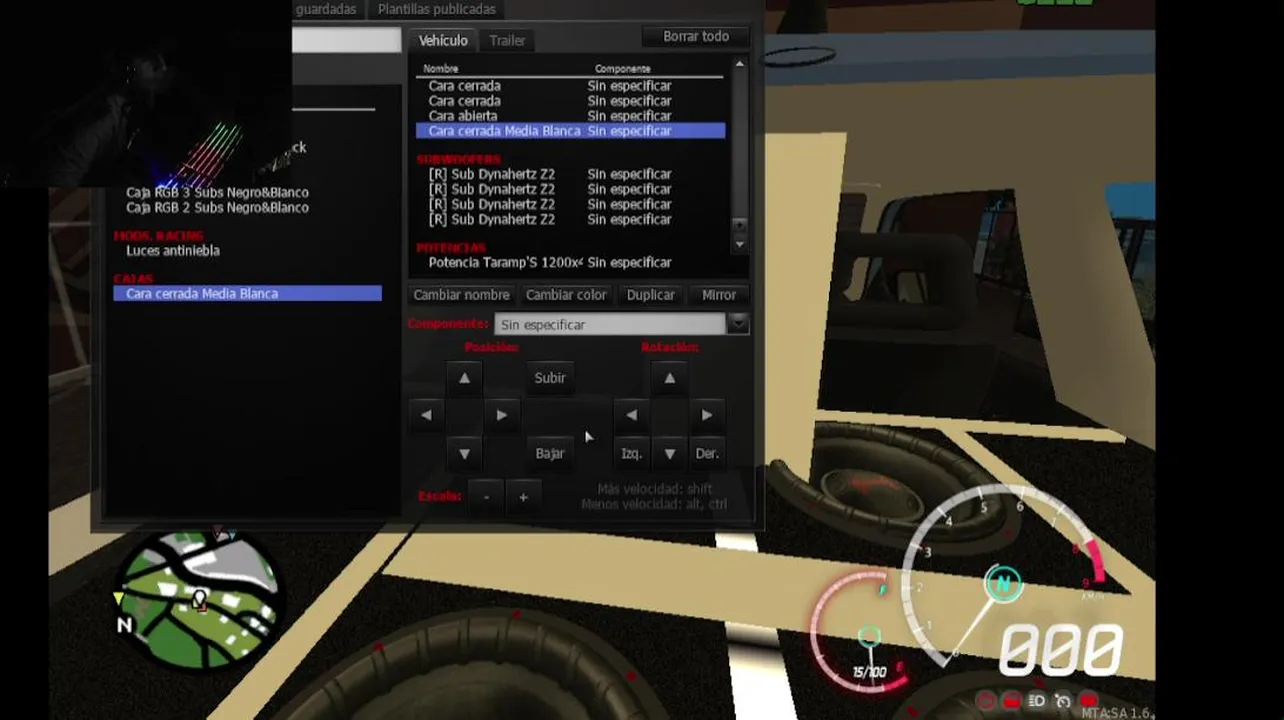Click the Rotación right arrow
This screenshot has width=1284, height=720.
pos(707,415)
